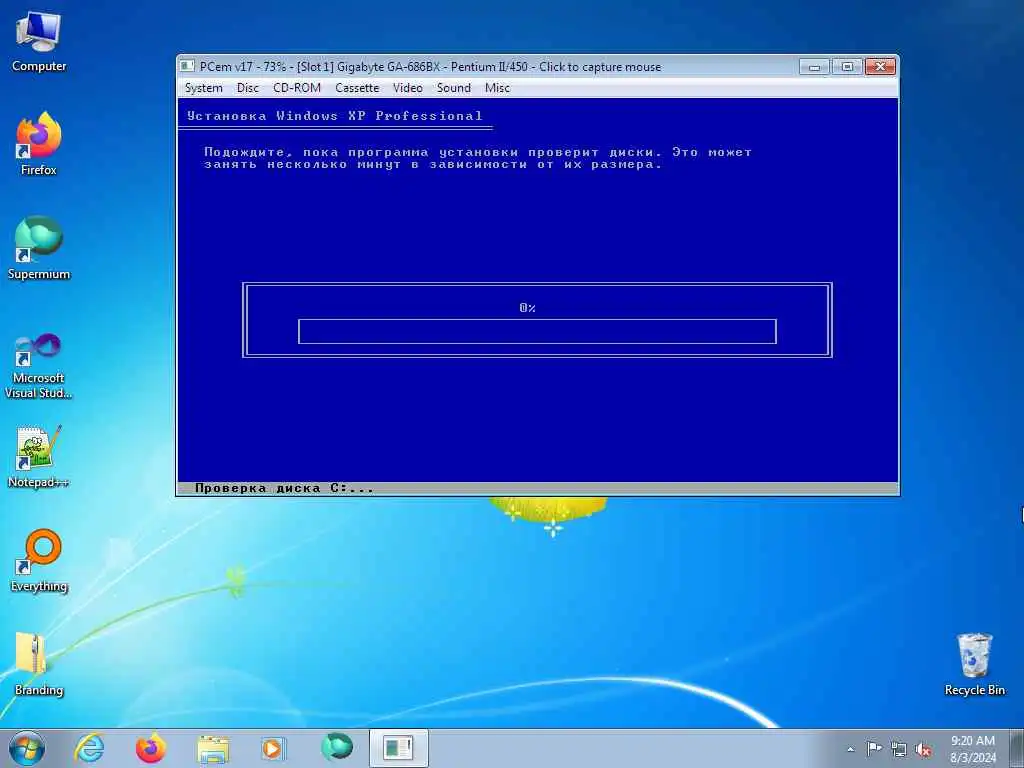1024x768 pixels.
Task: Open the Misc menu in PCem
Action: coord(497,88)
